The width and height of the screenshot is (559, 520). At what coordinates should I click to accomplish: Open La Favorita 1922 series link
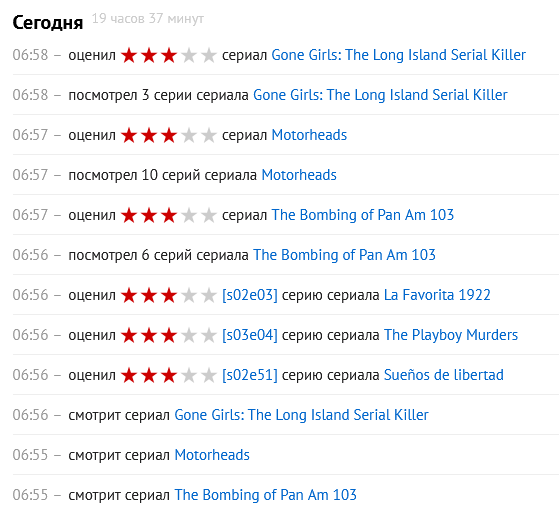(437, 295)
